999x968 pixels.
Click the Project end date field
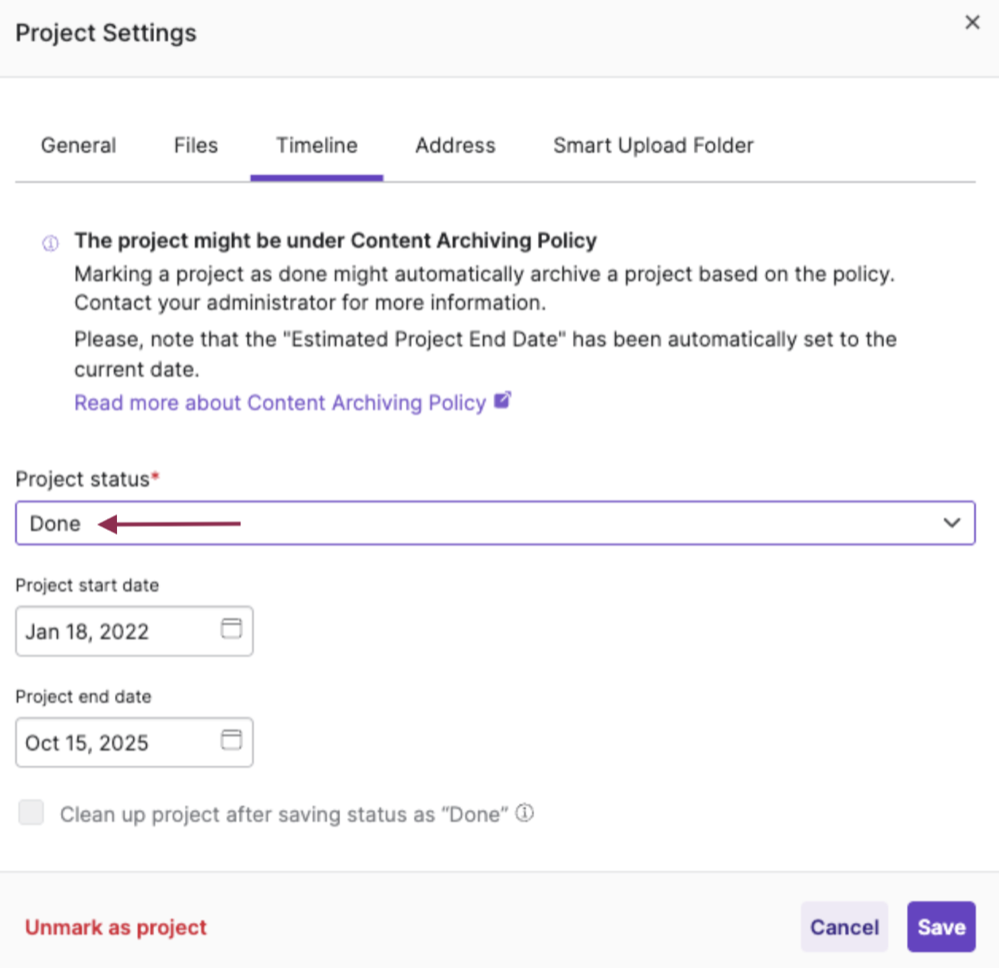[120, 742]
